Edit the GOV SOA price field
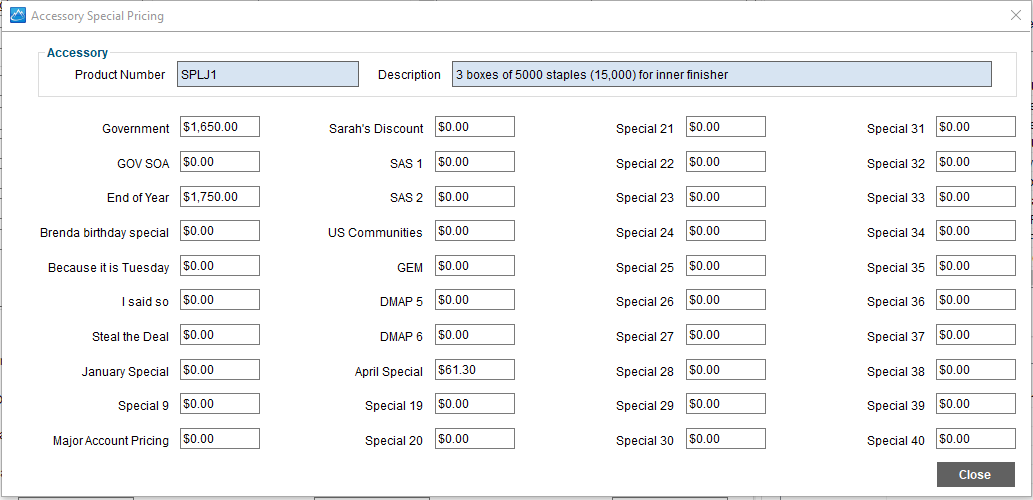 220,161
